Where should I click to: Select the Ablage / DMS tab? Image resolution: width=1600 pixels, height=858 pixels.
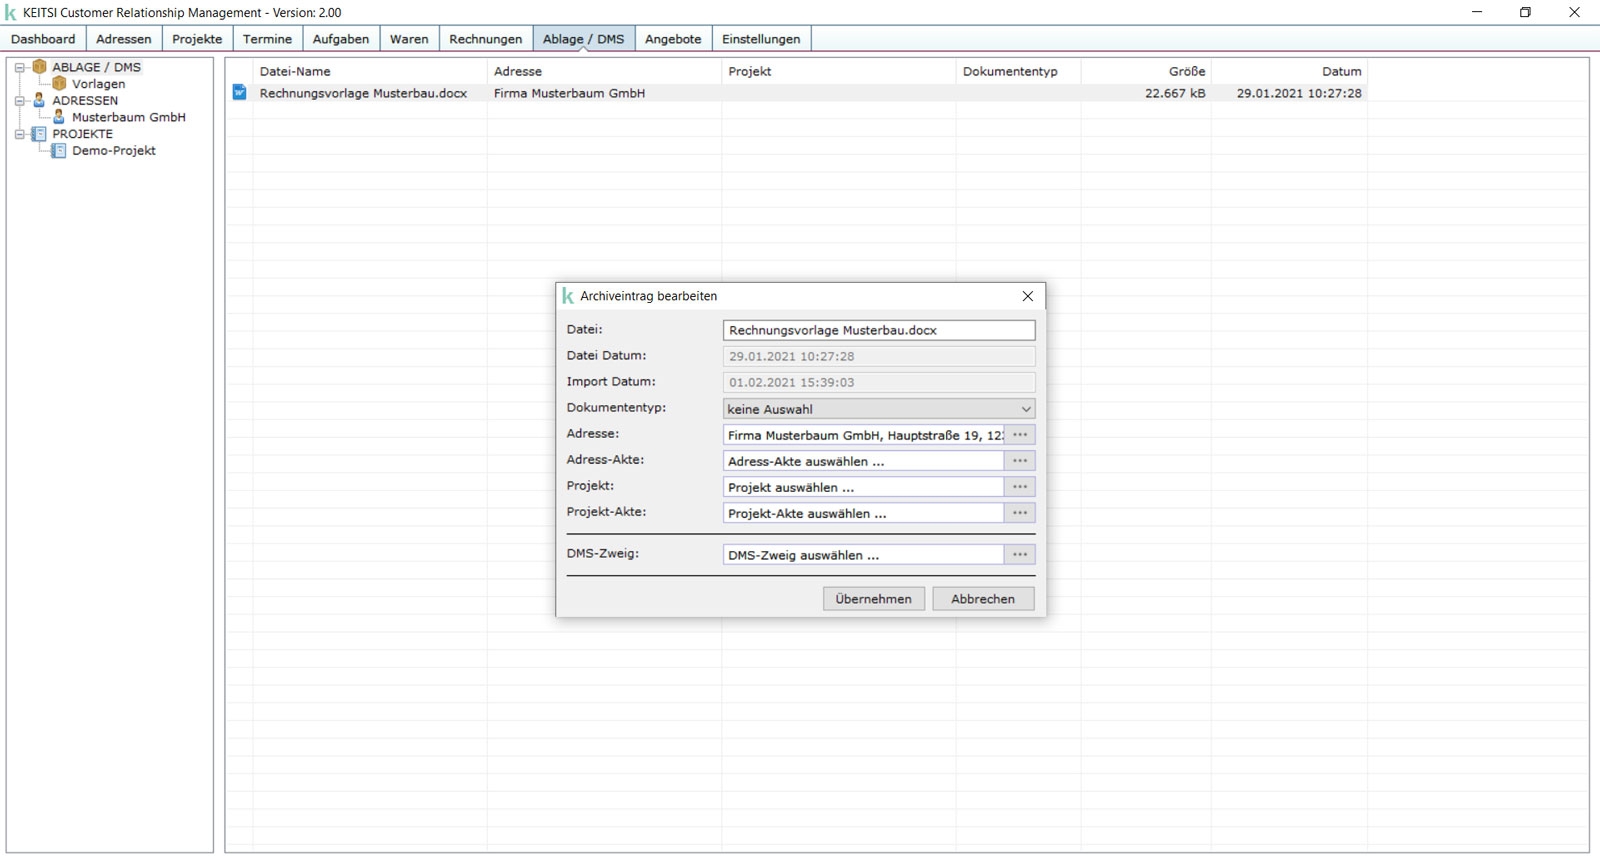pos(584,39)
